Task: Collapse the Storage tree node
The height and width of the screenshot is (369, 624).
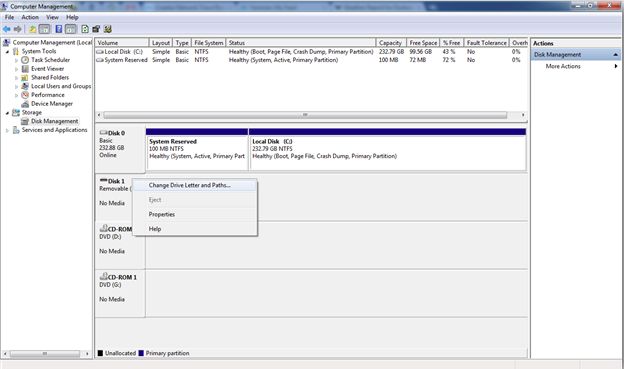Action: click(7, 113)
